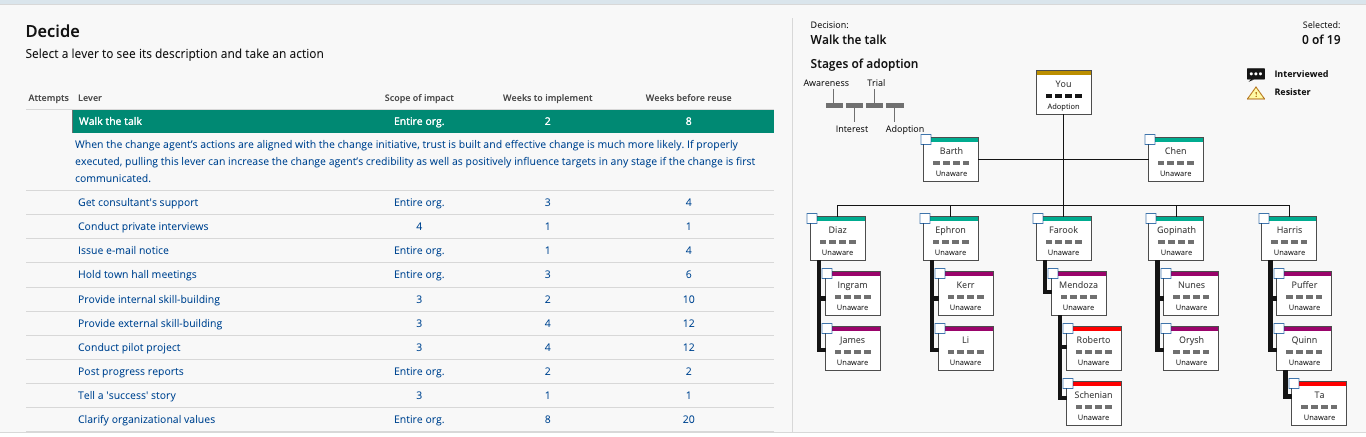Expand 'Clarify organizational values' lever row
The width and height of the screenshot is (1366, 437).
[x=146, y=419]
